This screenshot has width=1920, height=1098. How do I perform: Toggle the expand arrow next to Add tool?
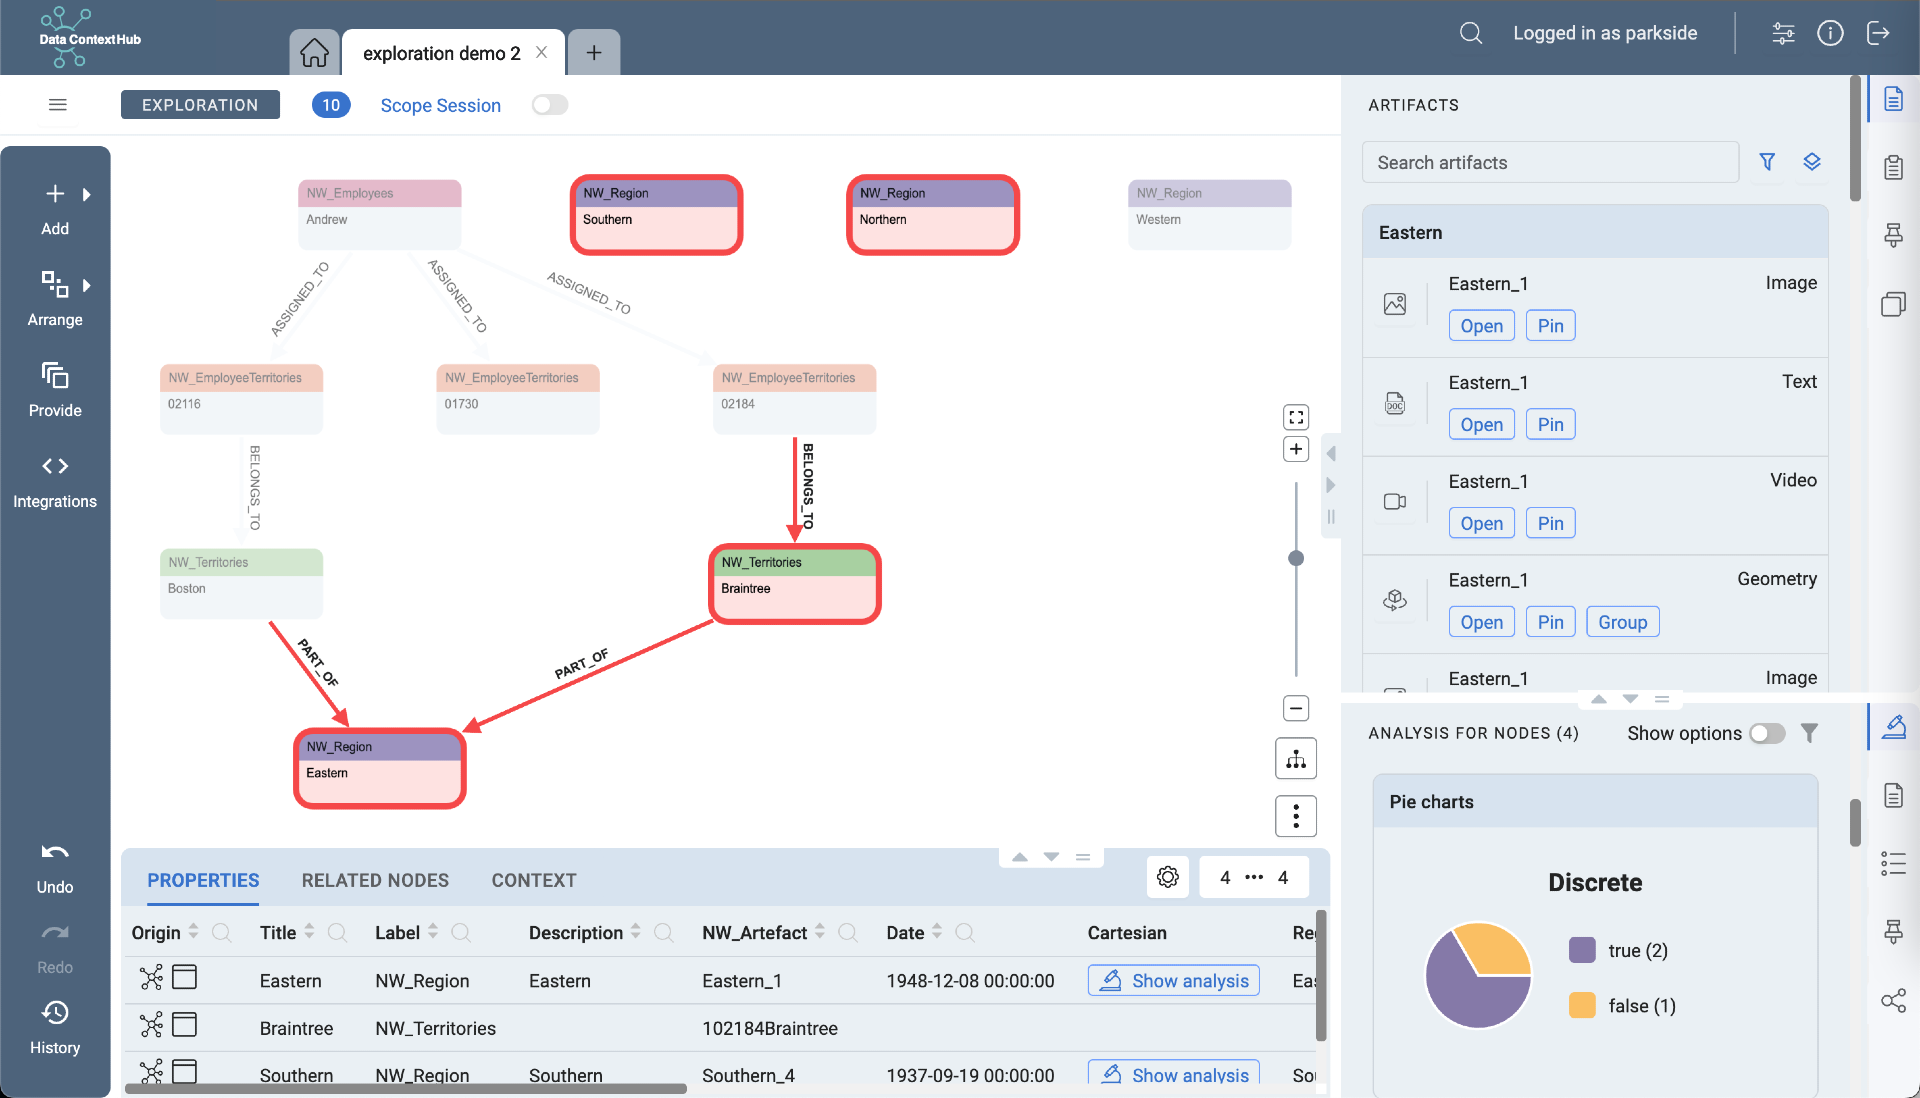pyautogui.click(x=84, y=194)
